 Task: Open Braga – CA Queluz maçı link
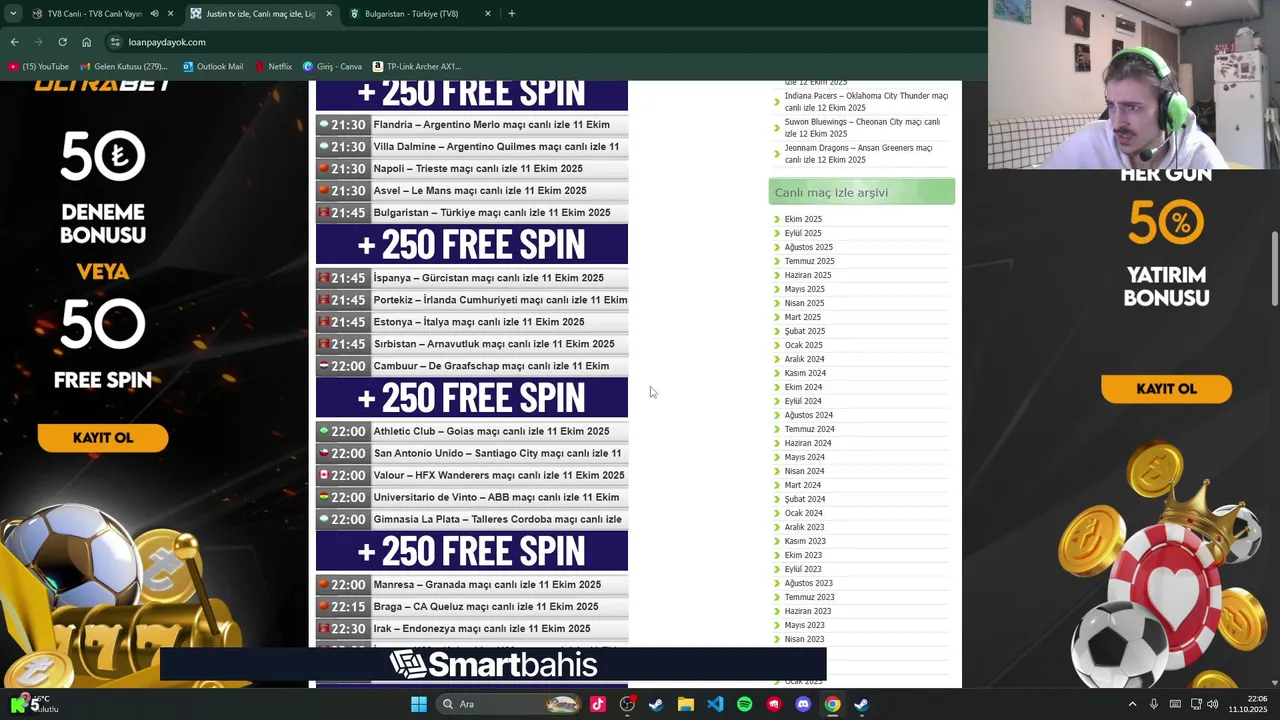point(486,607)
